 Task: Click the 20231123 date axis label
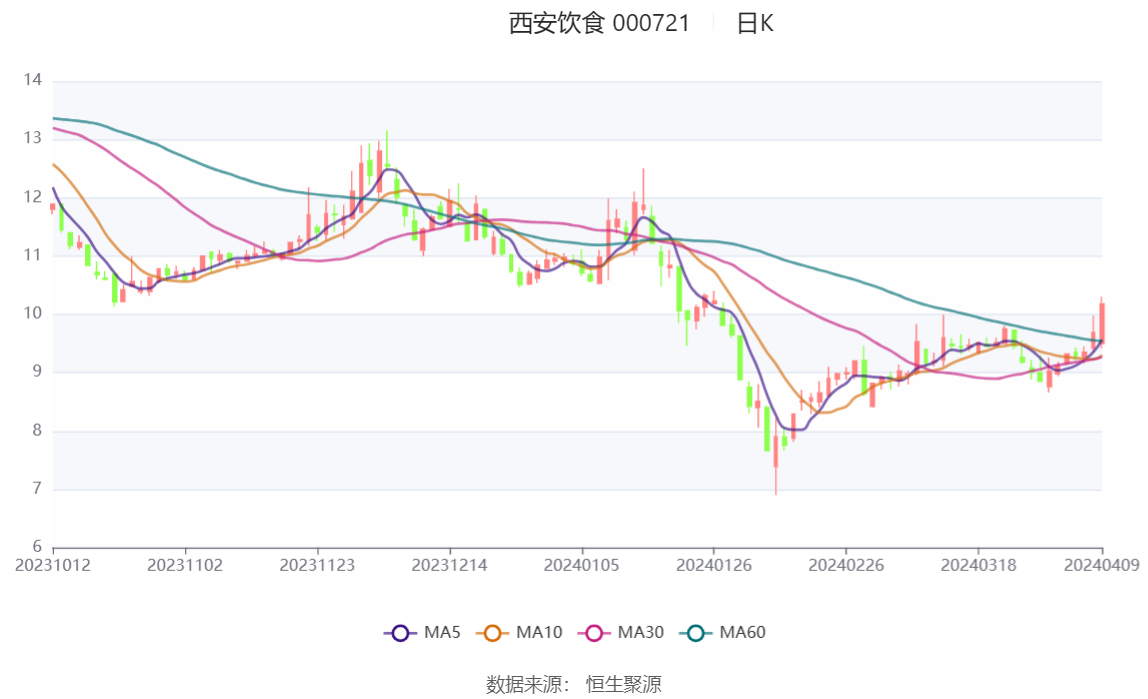pyautogui.click(x=317, y=566)
